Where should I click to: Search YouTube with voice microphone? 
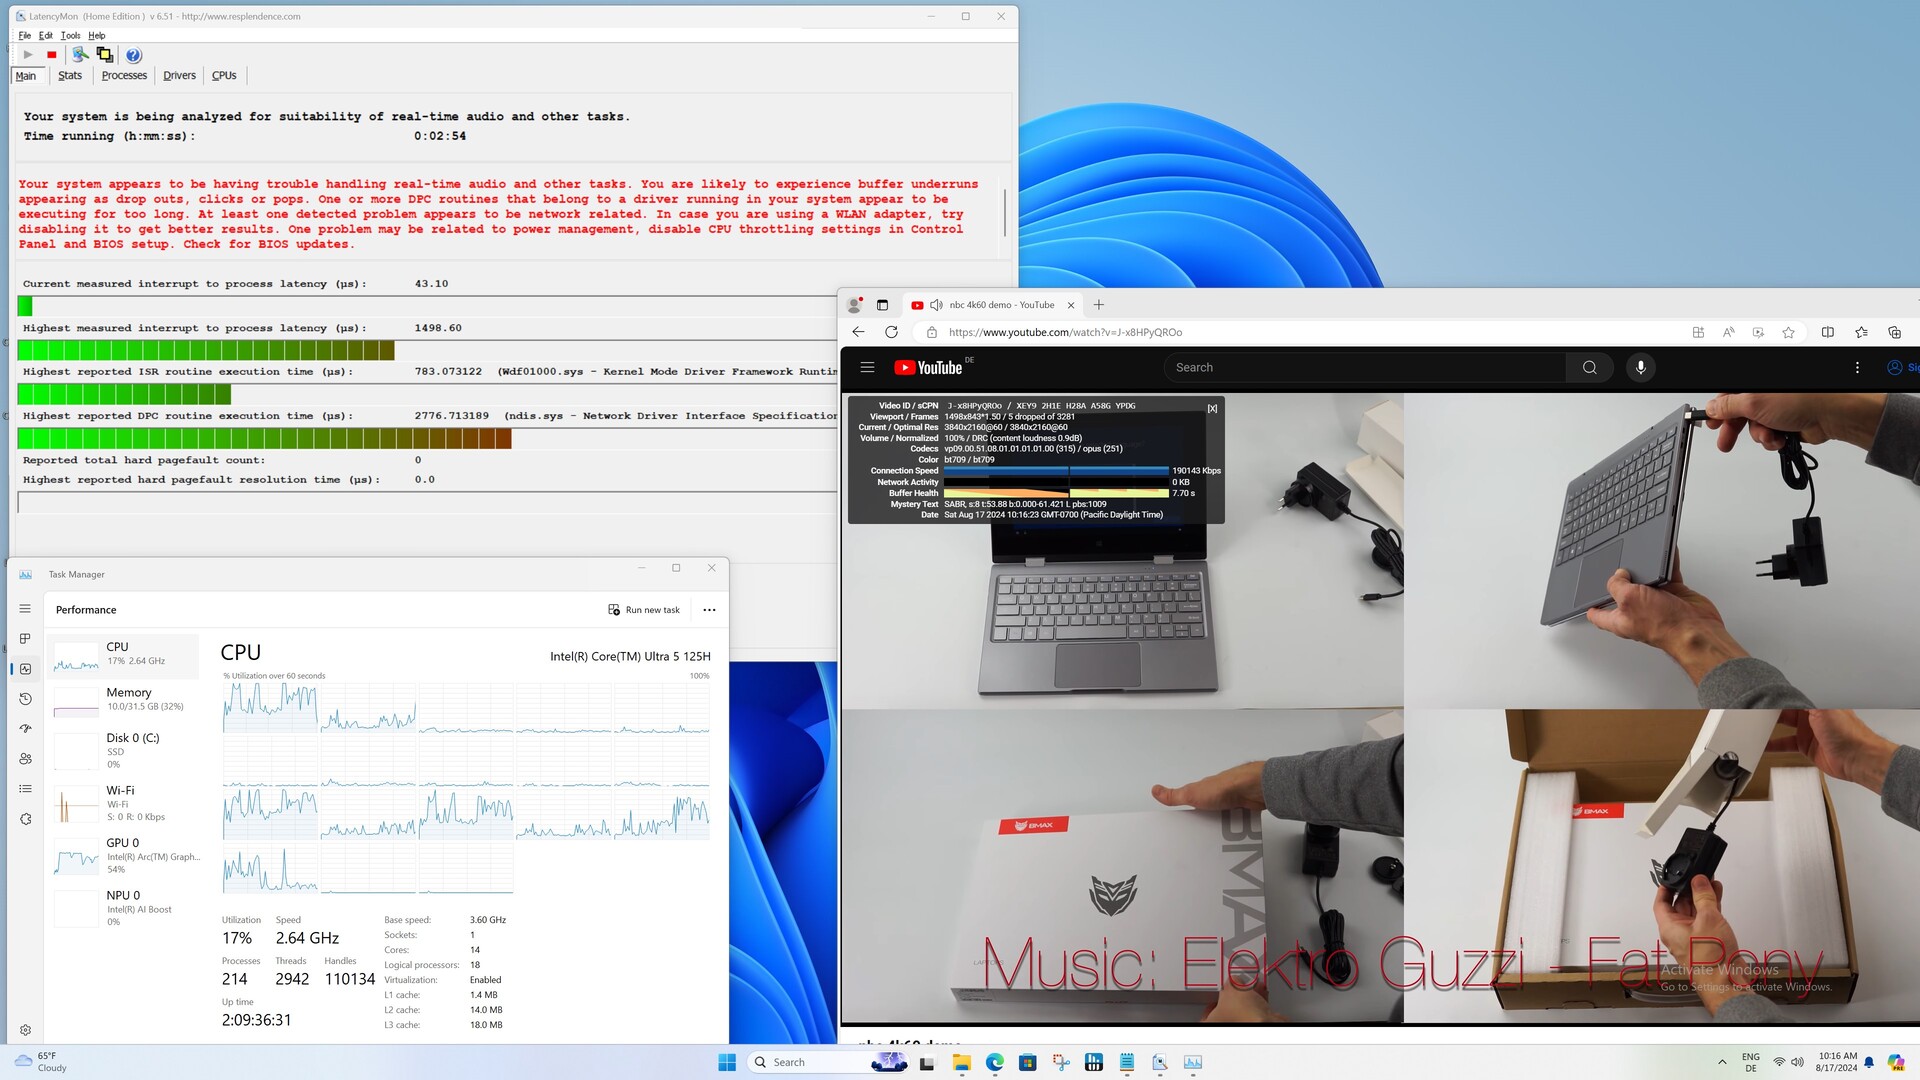point(1640,367)
